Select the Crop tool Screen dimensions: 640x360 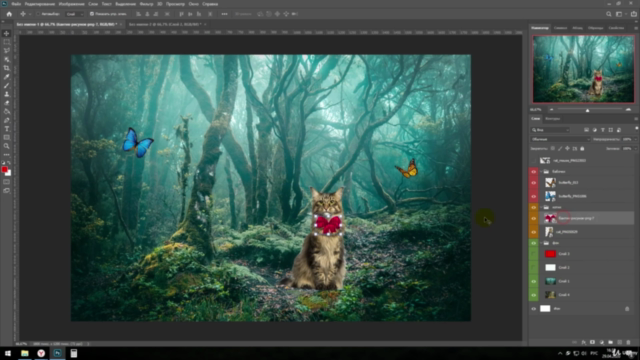[7, 68]
